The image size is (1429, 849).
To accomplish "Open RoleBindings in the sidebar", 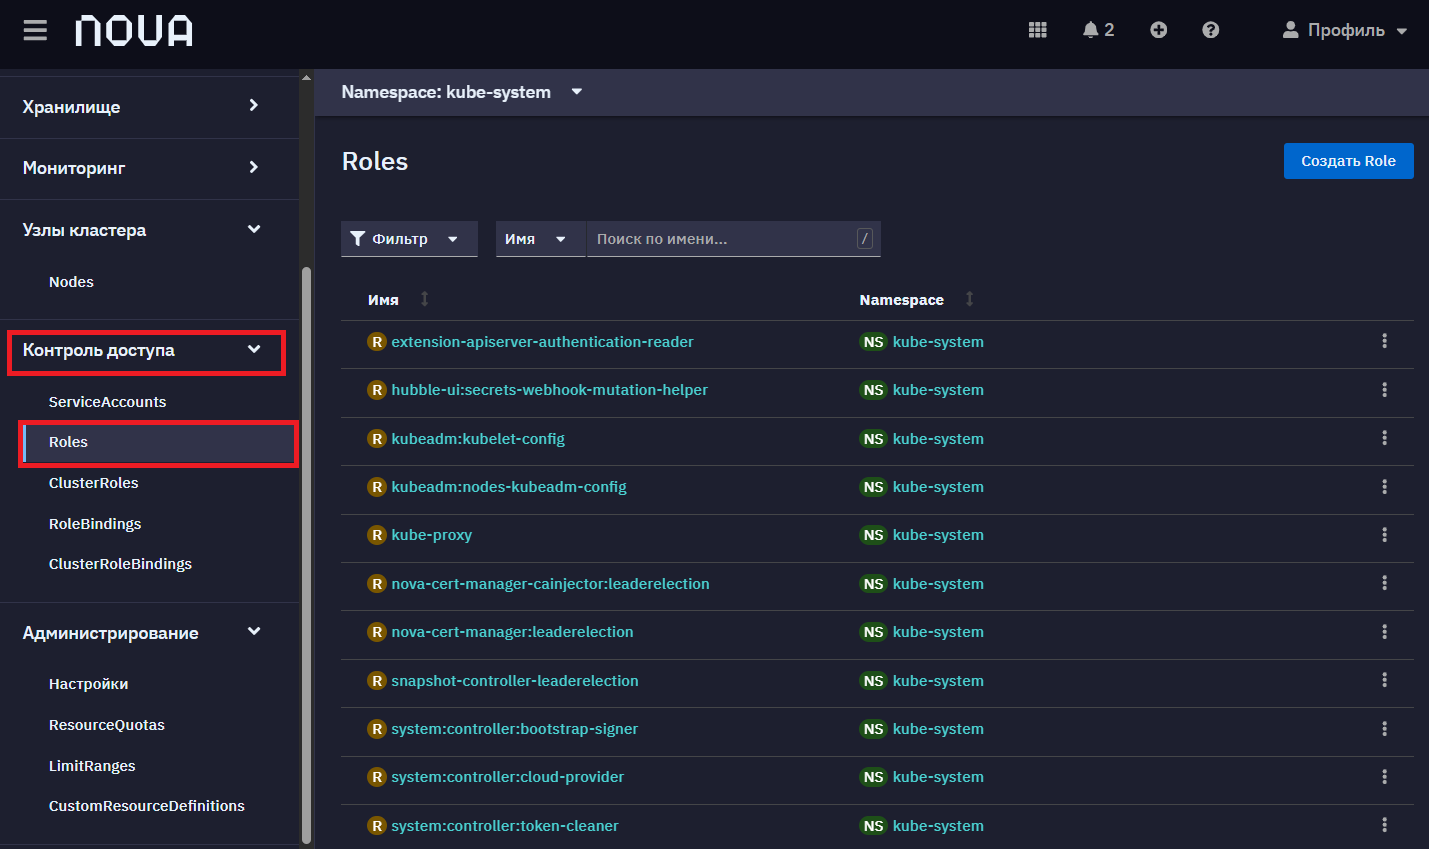I will pyautogui.click(x=95, y=524).
